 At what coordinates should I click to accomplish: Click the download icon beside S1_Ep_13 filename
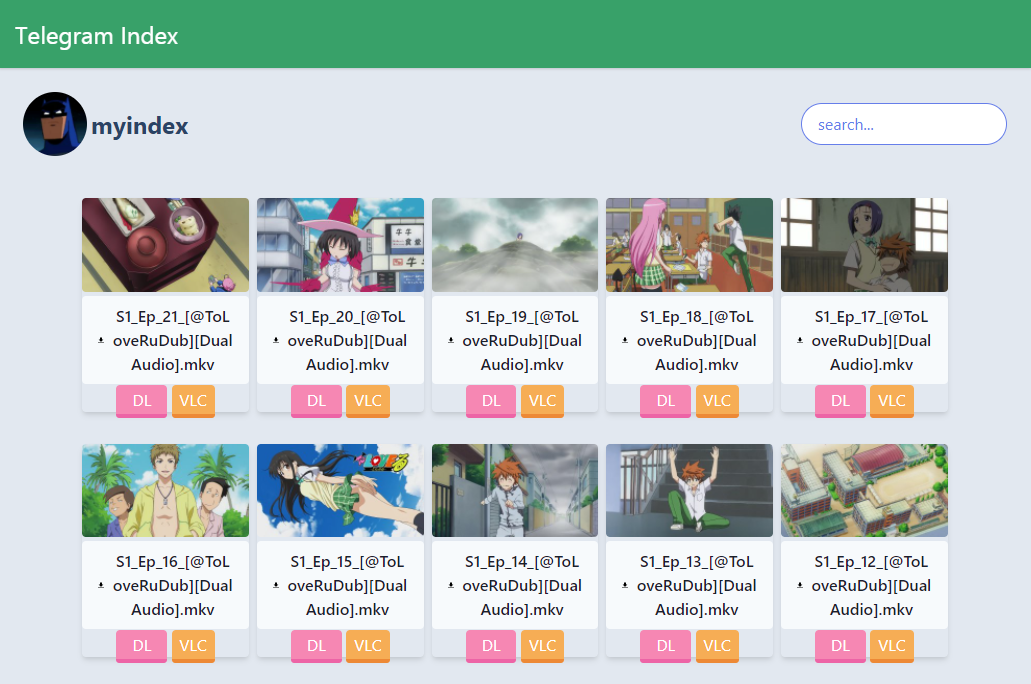pos(625,585)
